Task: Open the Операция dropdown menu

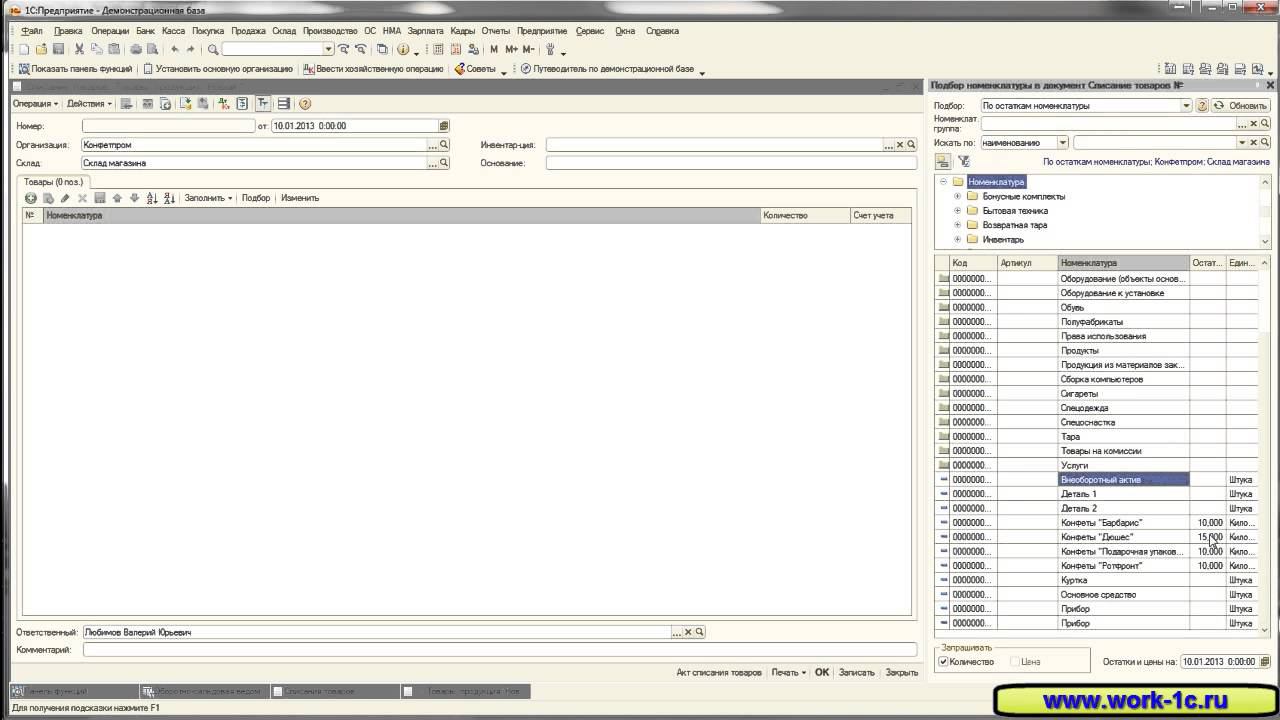Action: point(36,103)
